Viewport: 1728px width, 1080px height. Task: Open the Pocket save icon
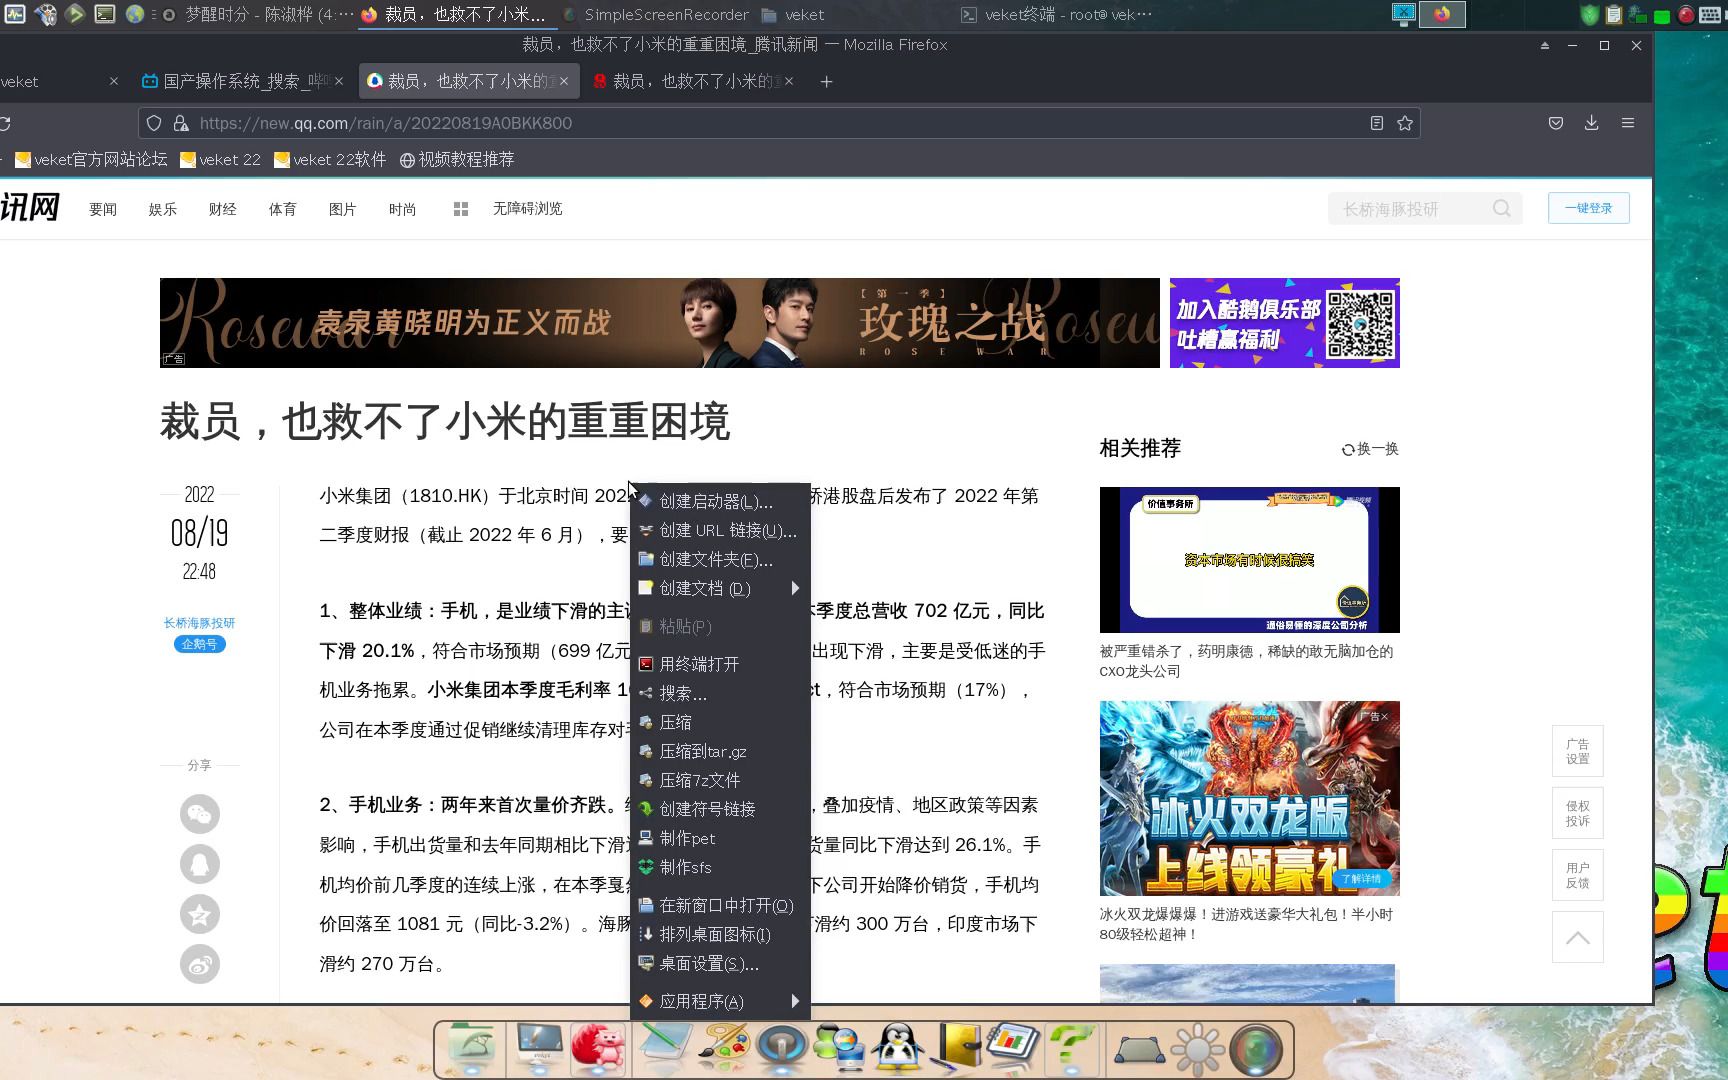point(1556,123)
